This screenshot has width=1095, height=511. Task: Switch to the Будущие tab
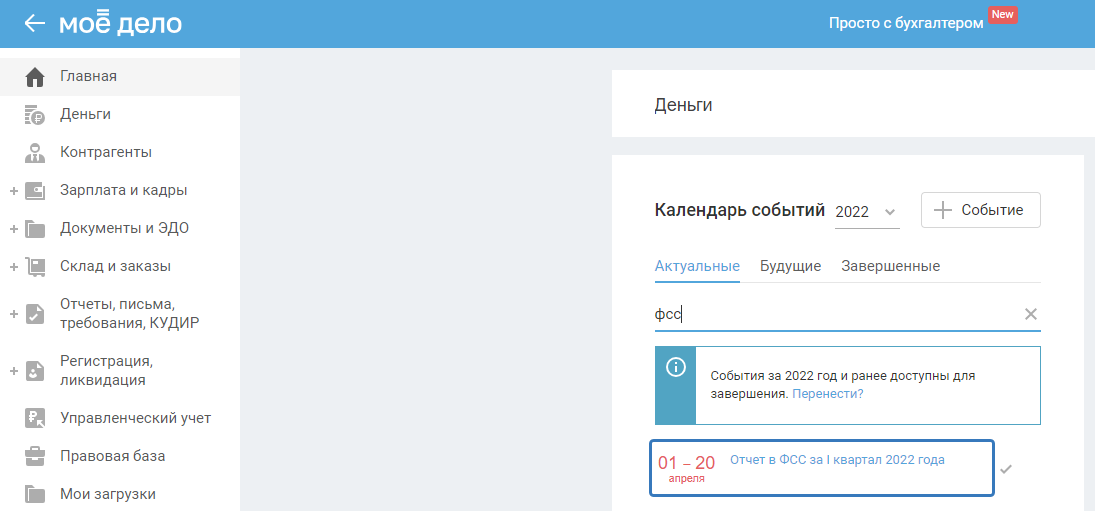tap(790, 266)
